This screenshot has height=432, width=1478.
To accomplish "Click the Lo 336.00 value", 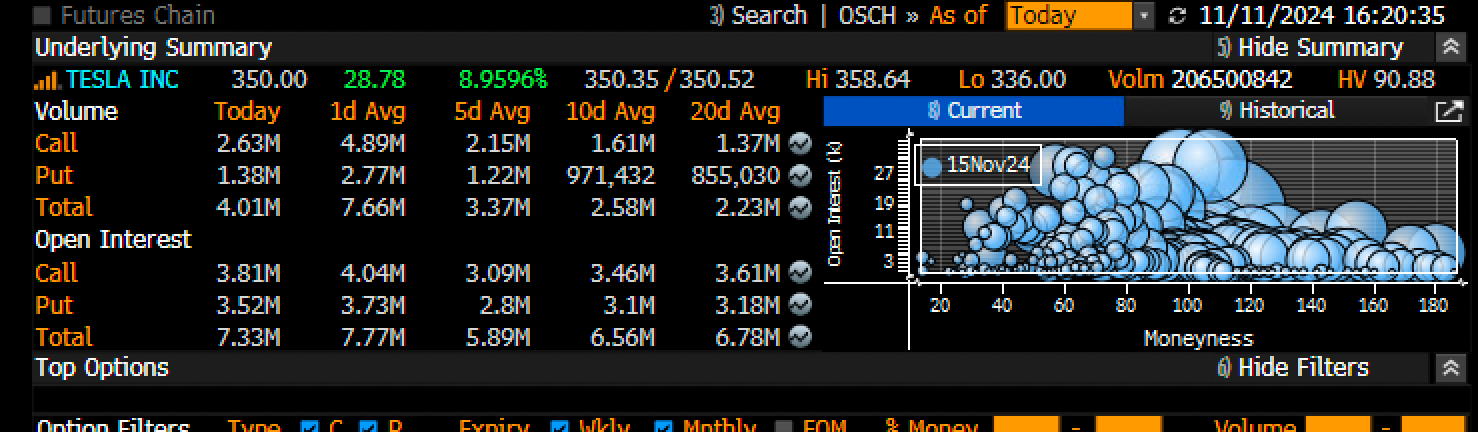I will 1012,80.
